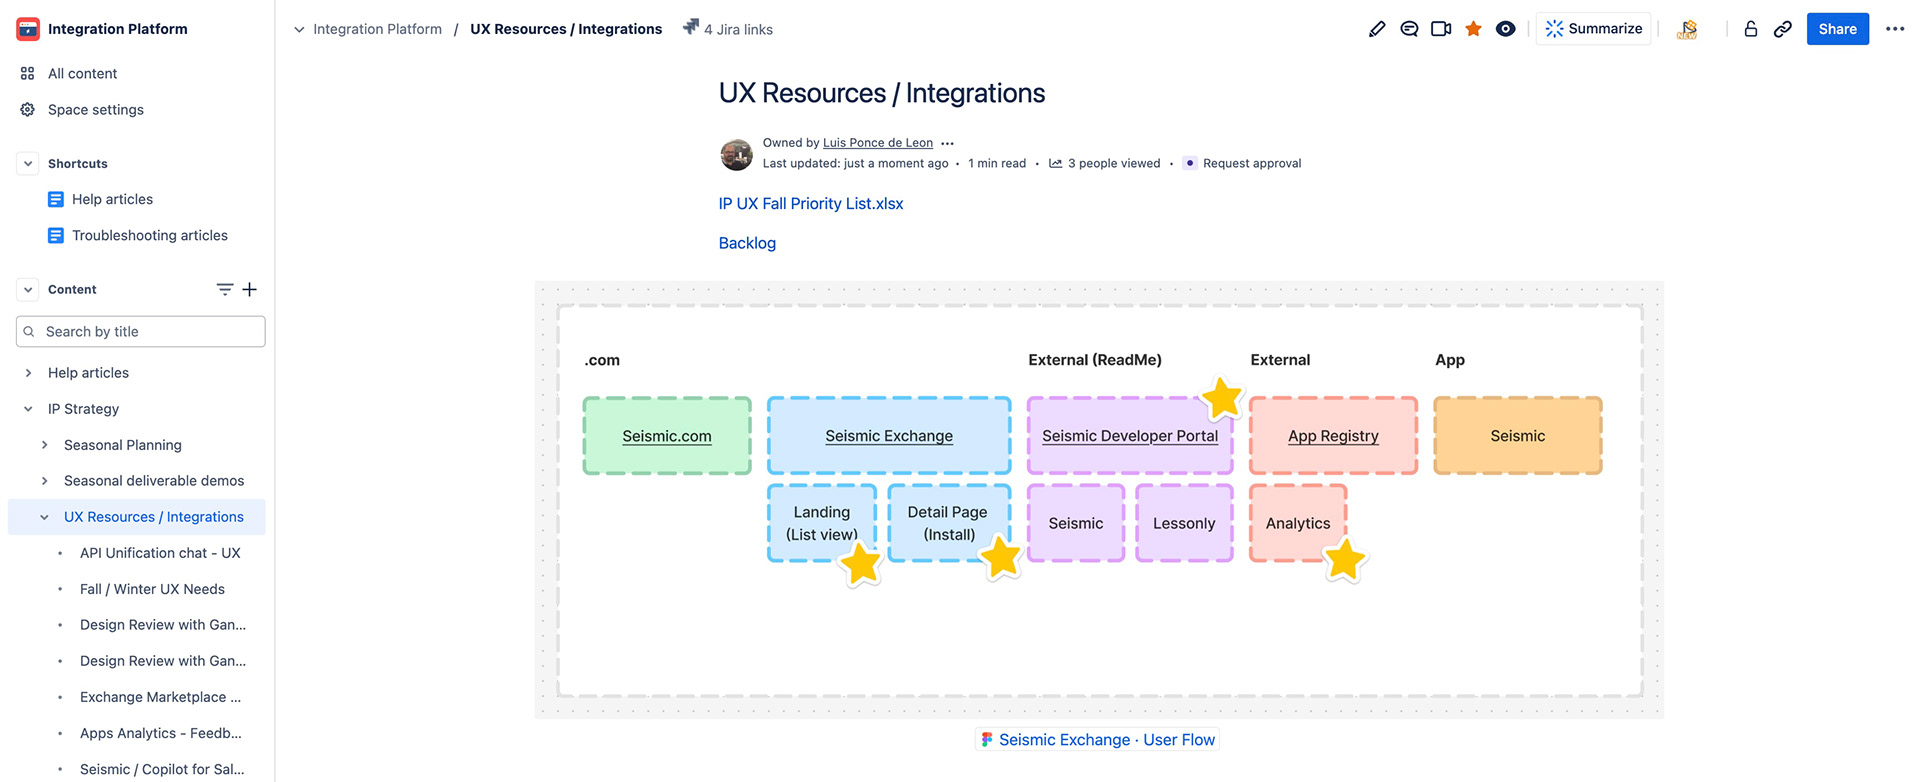Select UX Resources / Integrations in tree
The width and height of the screenshot is (1920, 782).
click(x=154, y=516)
